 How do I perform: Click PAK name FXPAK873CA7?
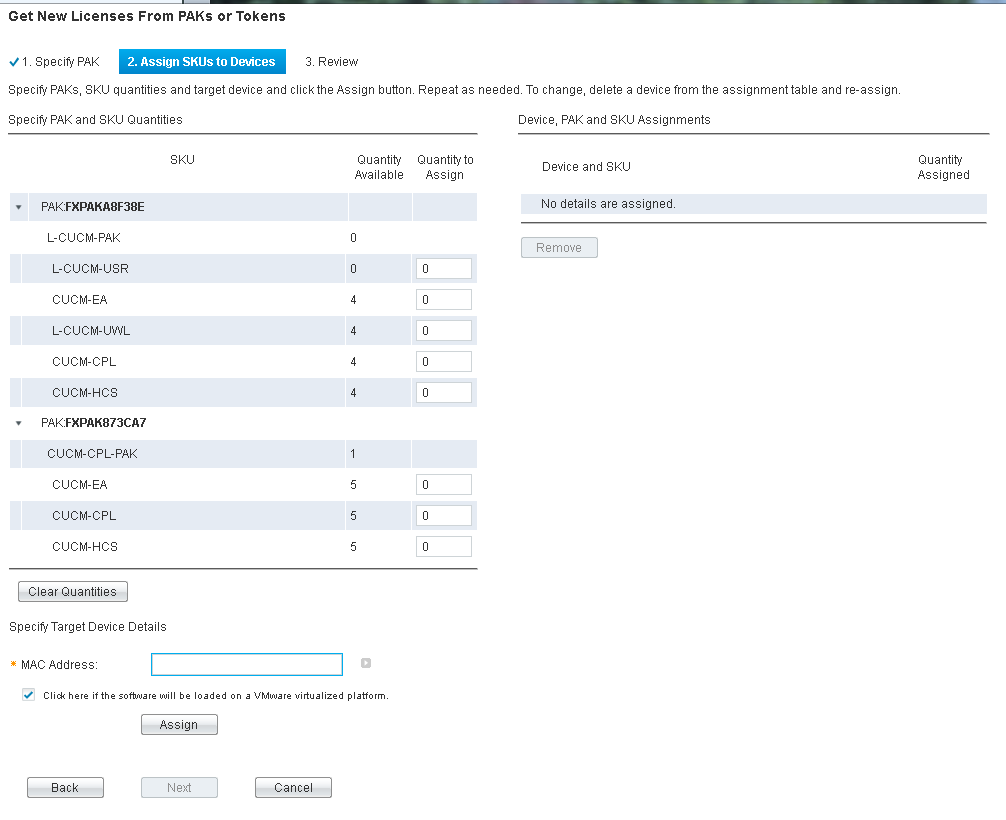106,423
